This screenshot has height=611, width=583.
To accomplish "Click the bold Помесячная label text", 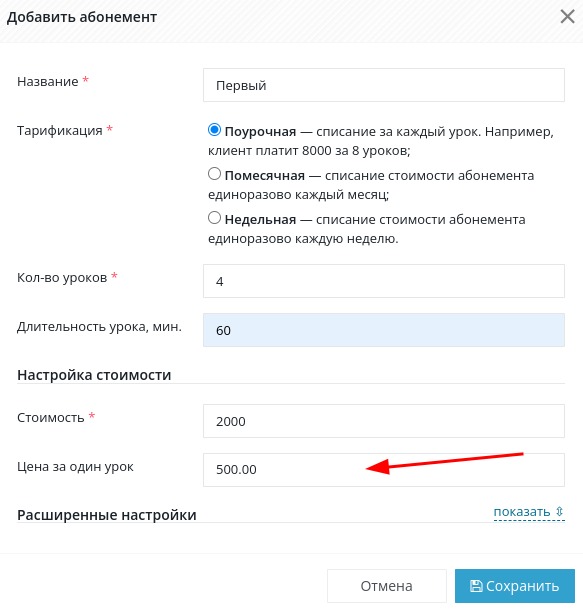I will [x=265, y=176].
